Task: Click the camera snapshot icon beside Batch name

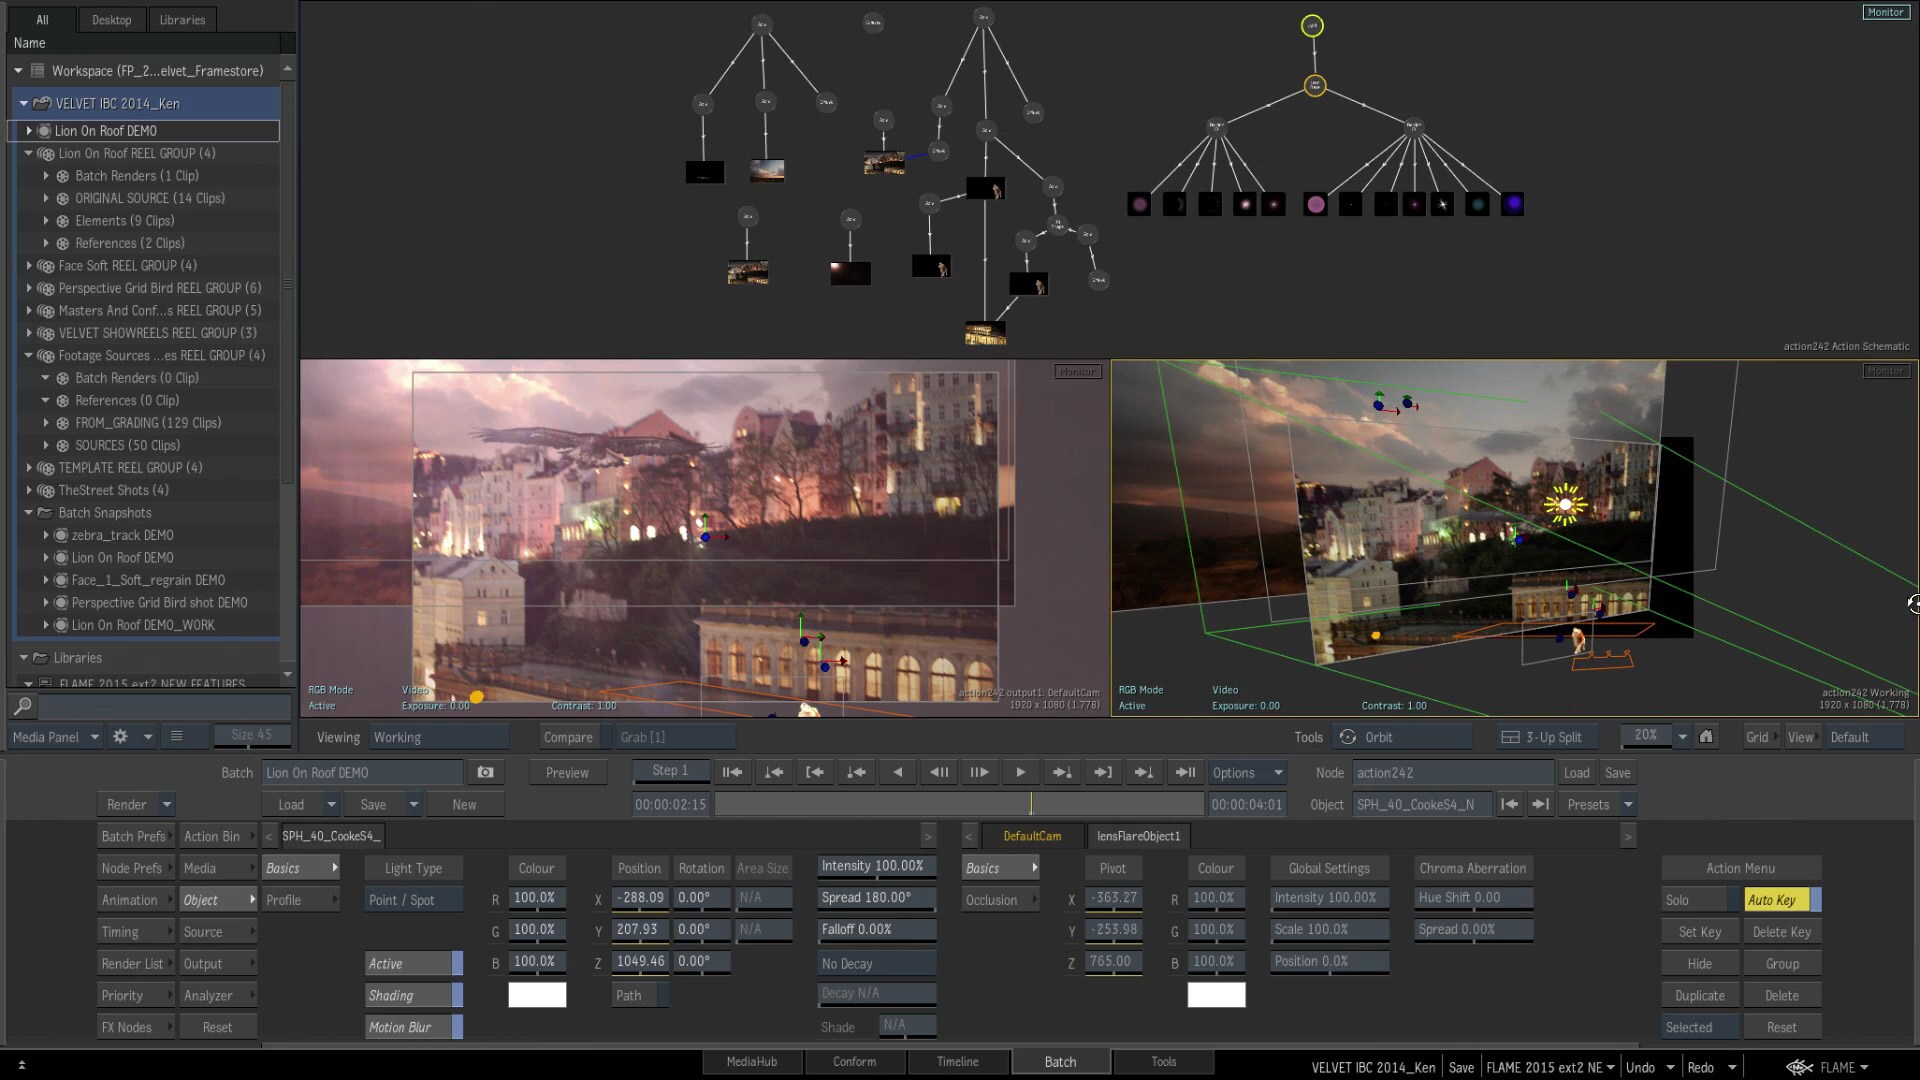Action: click(x=485, y=773)
